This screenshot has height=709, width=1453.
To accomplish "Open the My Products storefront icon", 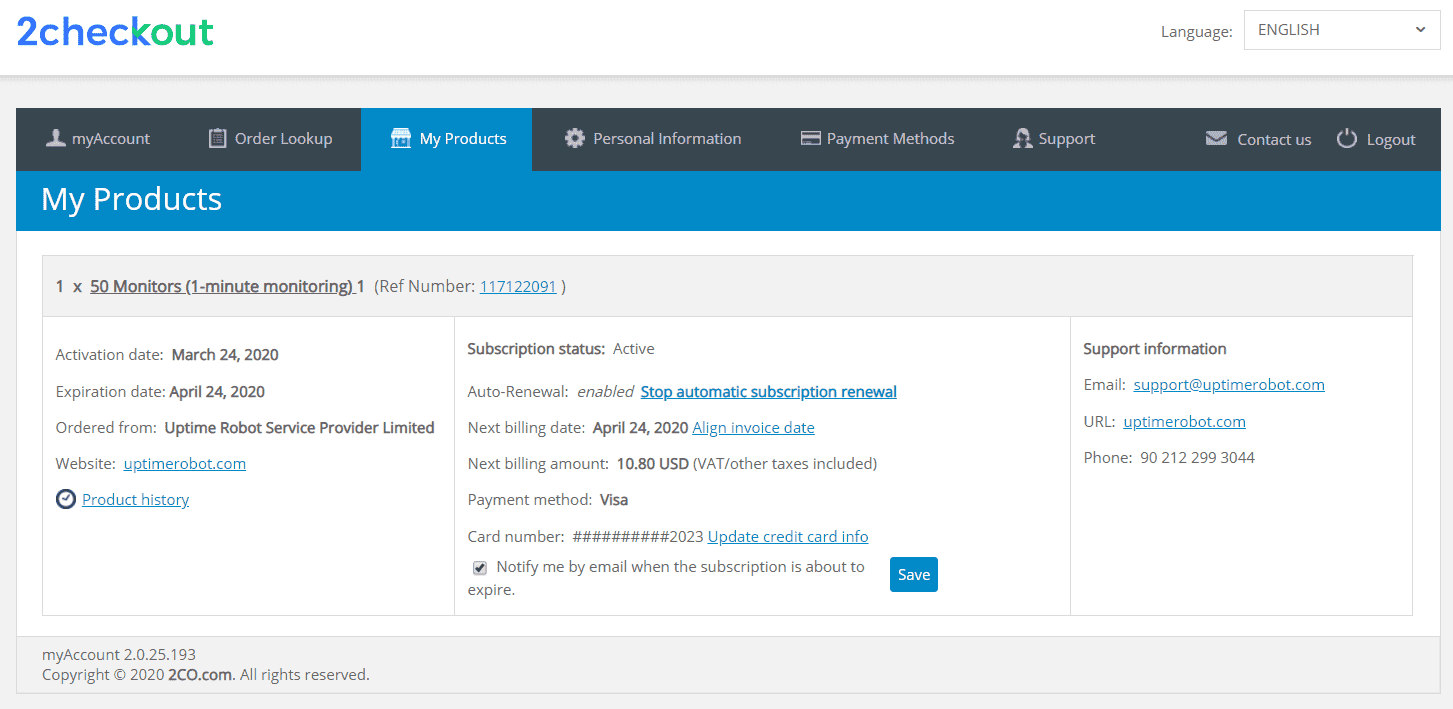I will coord(399,138).
